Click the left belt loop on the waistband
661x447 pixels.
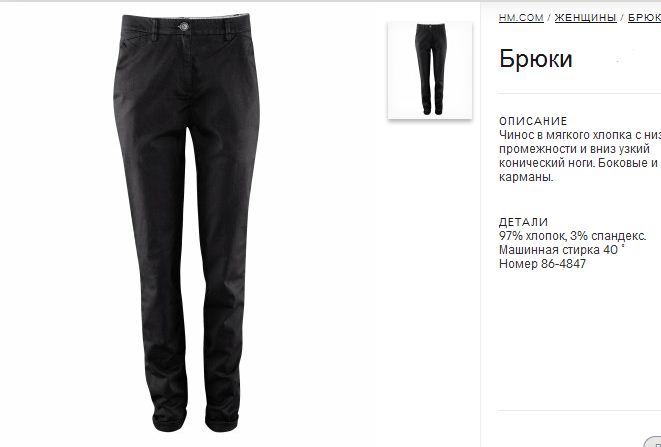(x=154, y=30)
